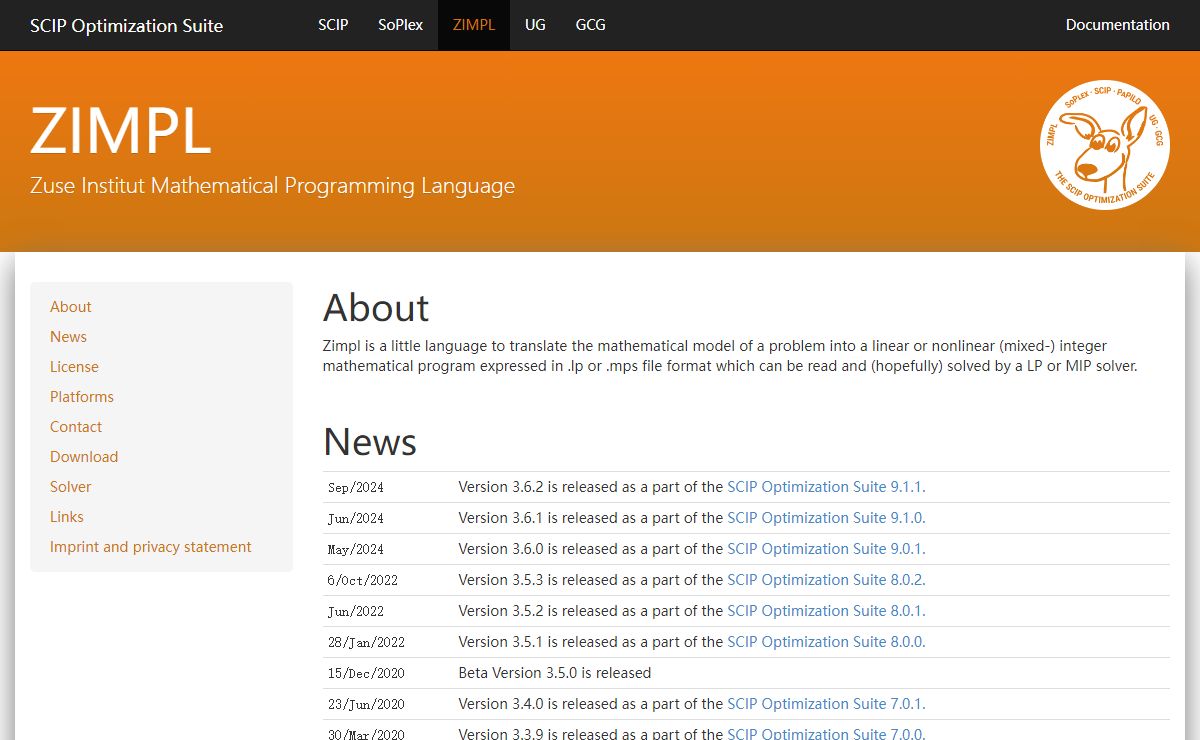
Task: Go to Links in the sidebar
Action: (67, 517)
